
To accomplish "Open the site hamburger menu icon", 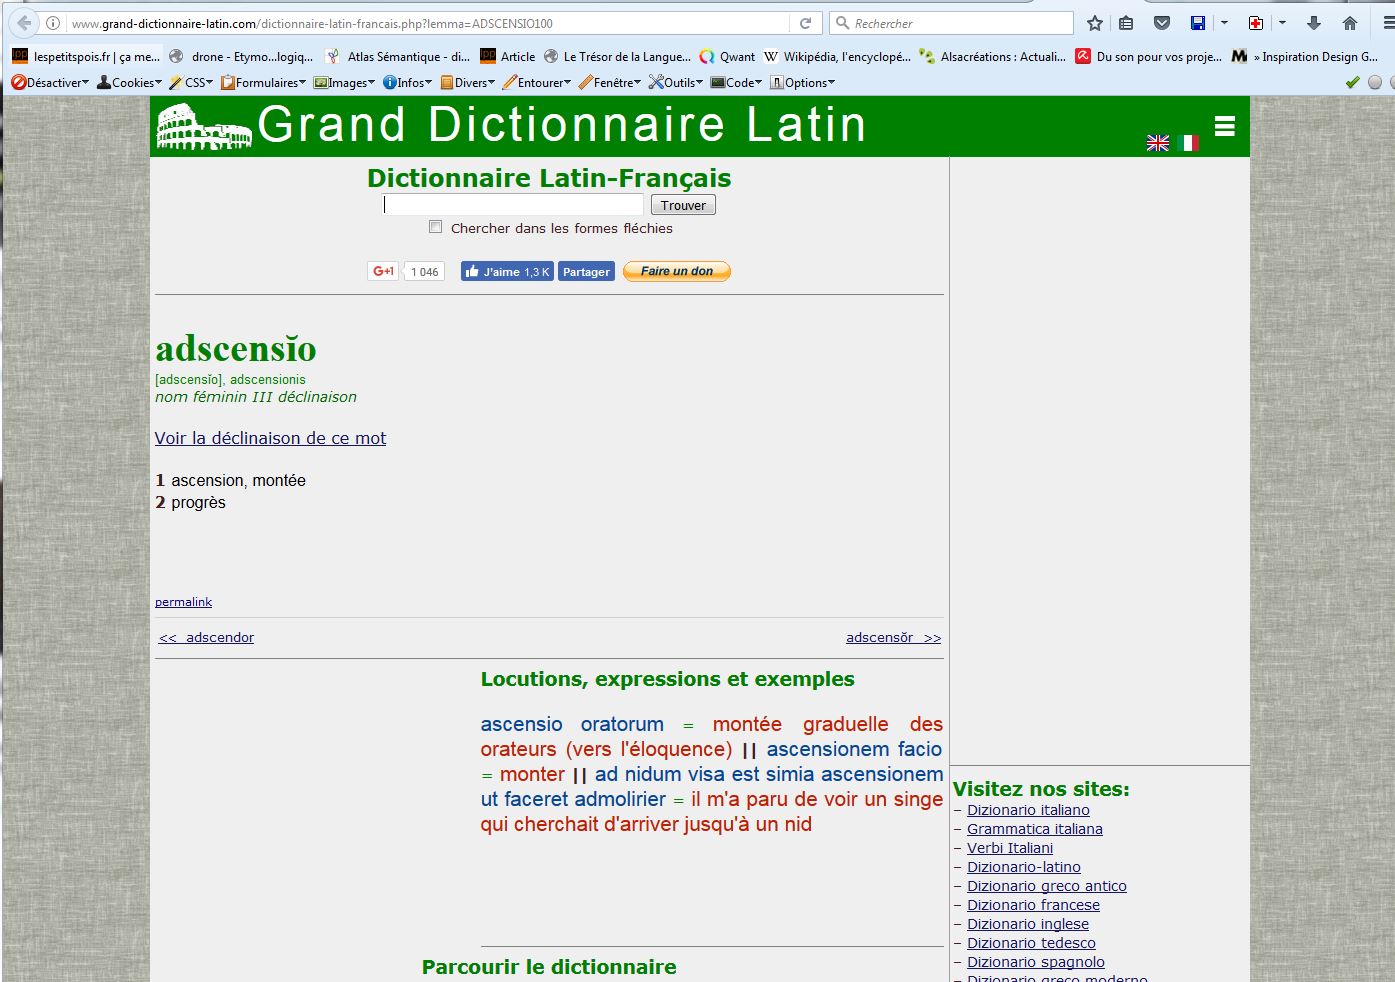I will point(1225,126).
